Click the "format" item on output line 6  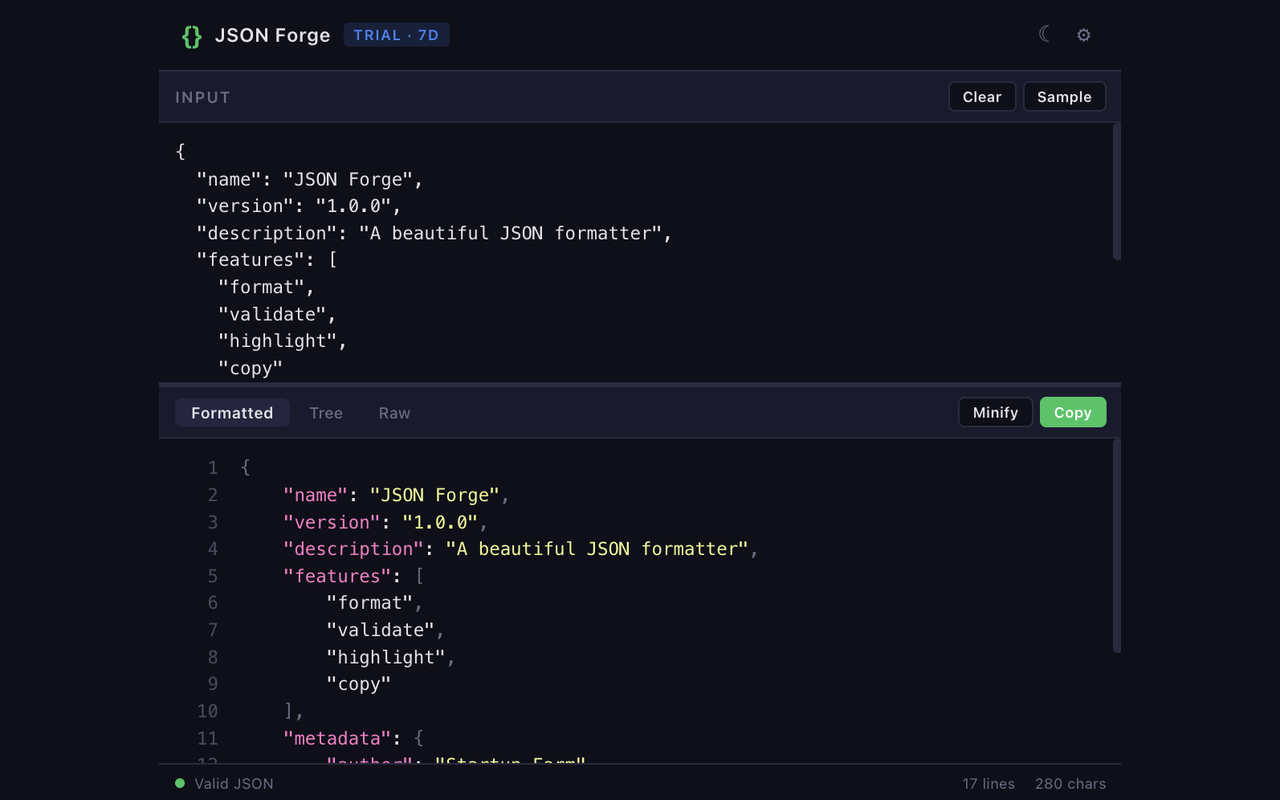click(370, 603)
